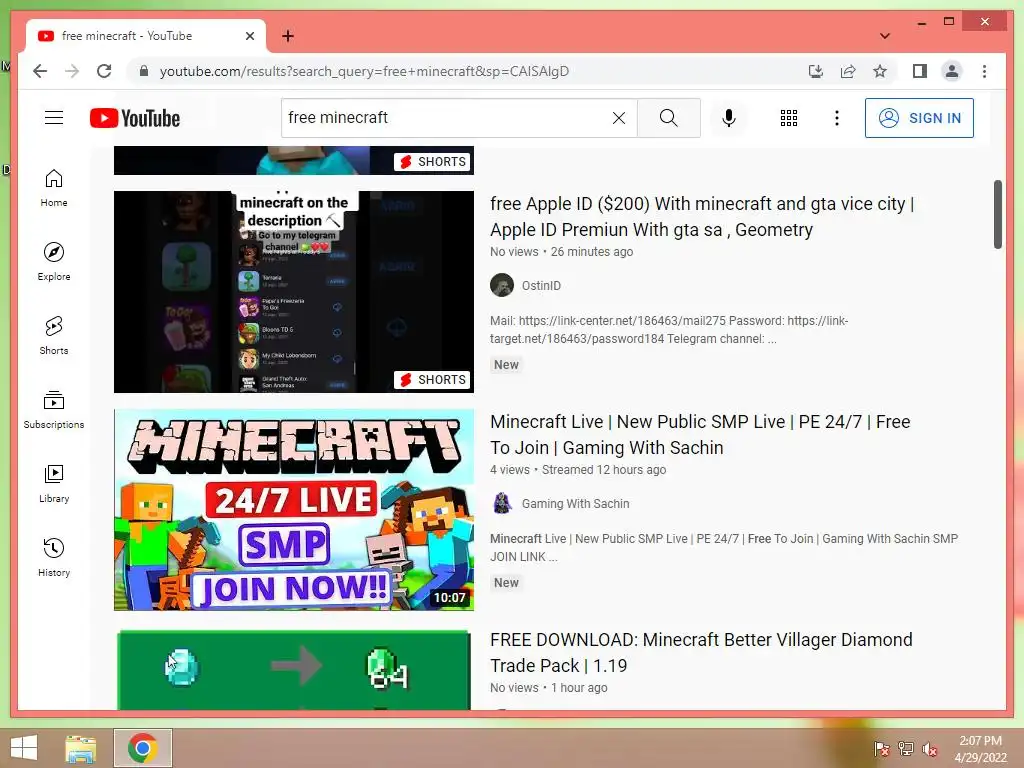Viewport: 1024px width, 768px height.
Task: Open the Apple ID shorts video thumbnail
Action: [x=294, y=292]
